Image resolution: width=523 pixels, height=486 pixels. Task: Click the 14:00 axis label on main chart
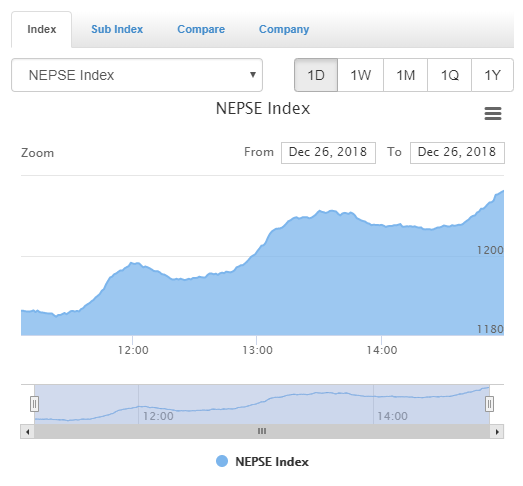tap(382, 350)
